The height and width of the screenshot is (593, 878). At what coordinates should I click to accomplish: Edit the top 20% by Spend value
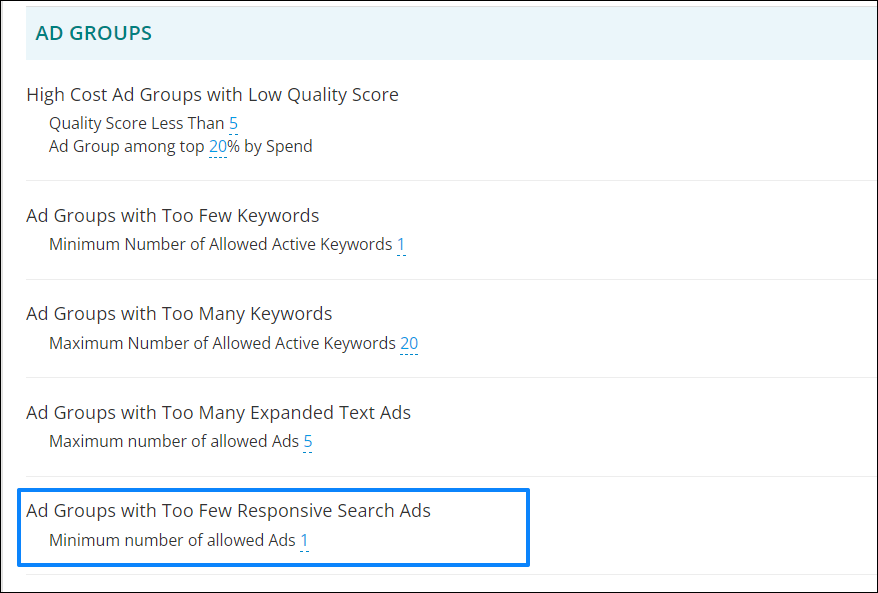click(218, 147)
